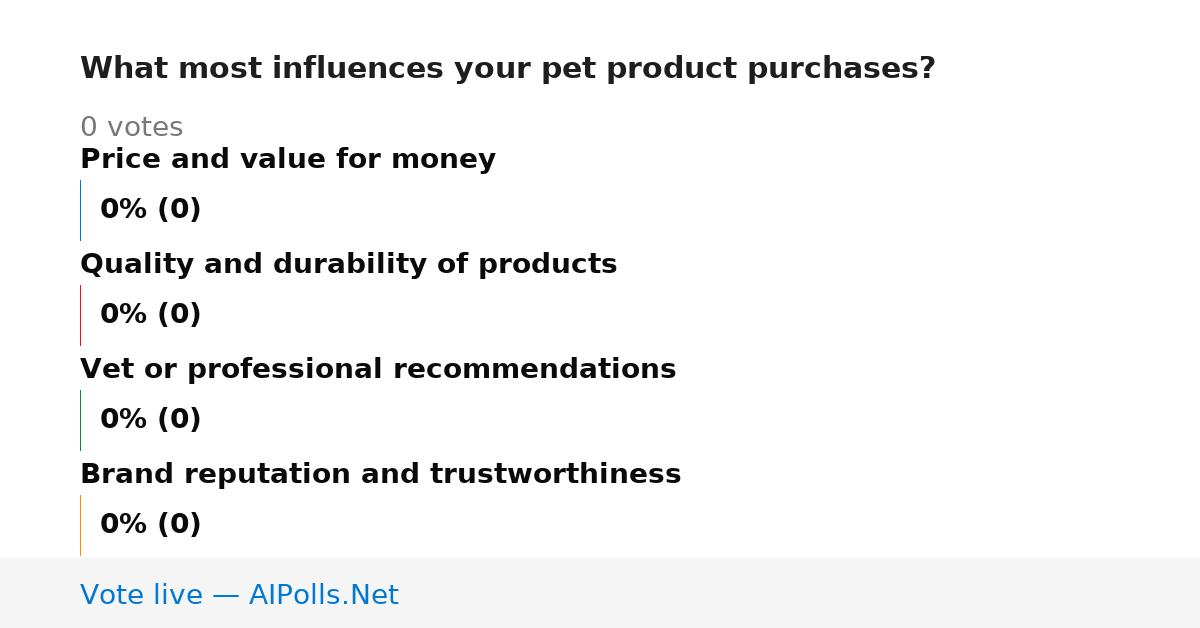The height and width of the screenshot is (628, 1200).
Task: Click the green result bar for Vet recommendations
Action: pos(80,420)
